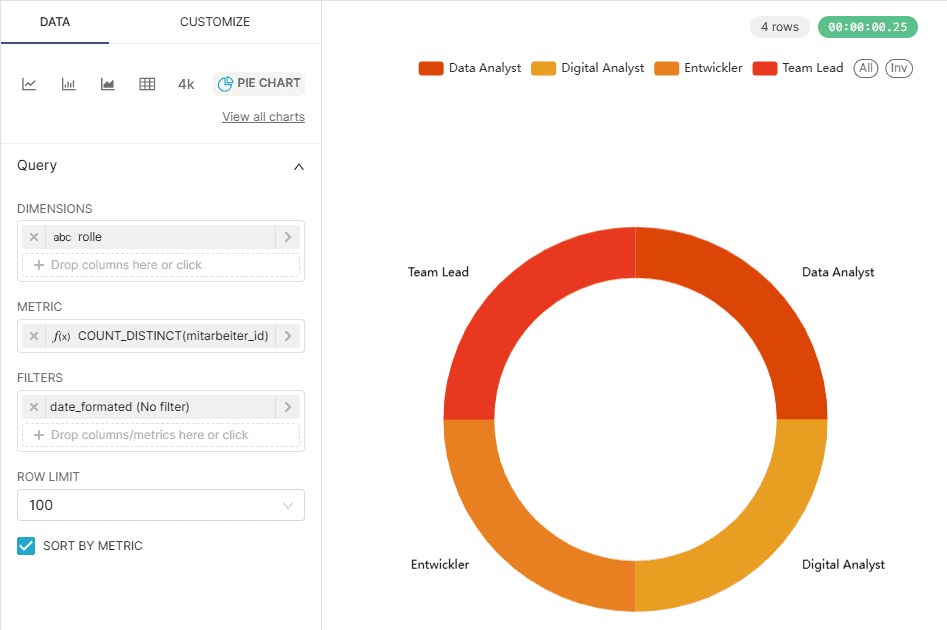Delete the date_formated filter using X
Screen dimensions: 947x630
[34, 407]
